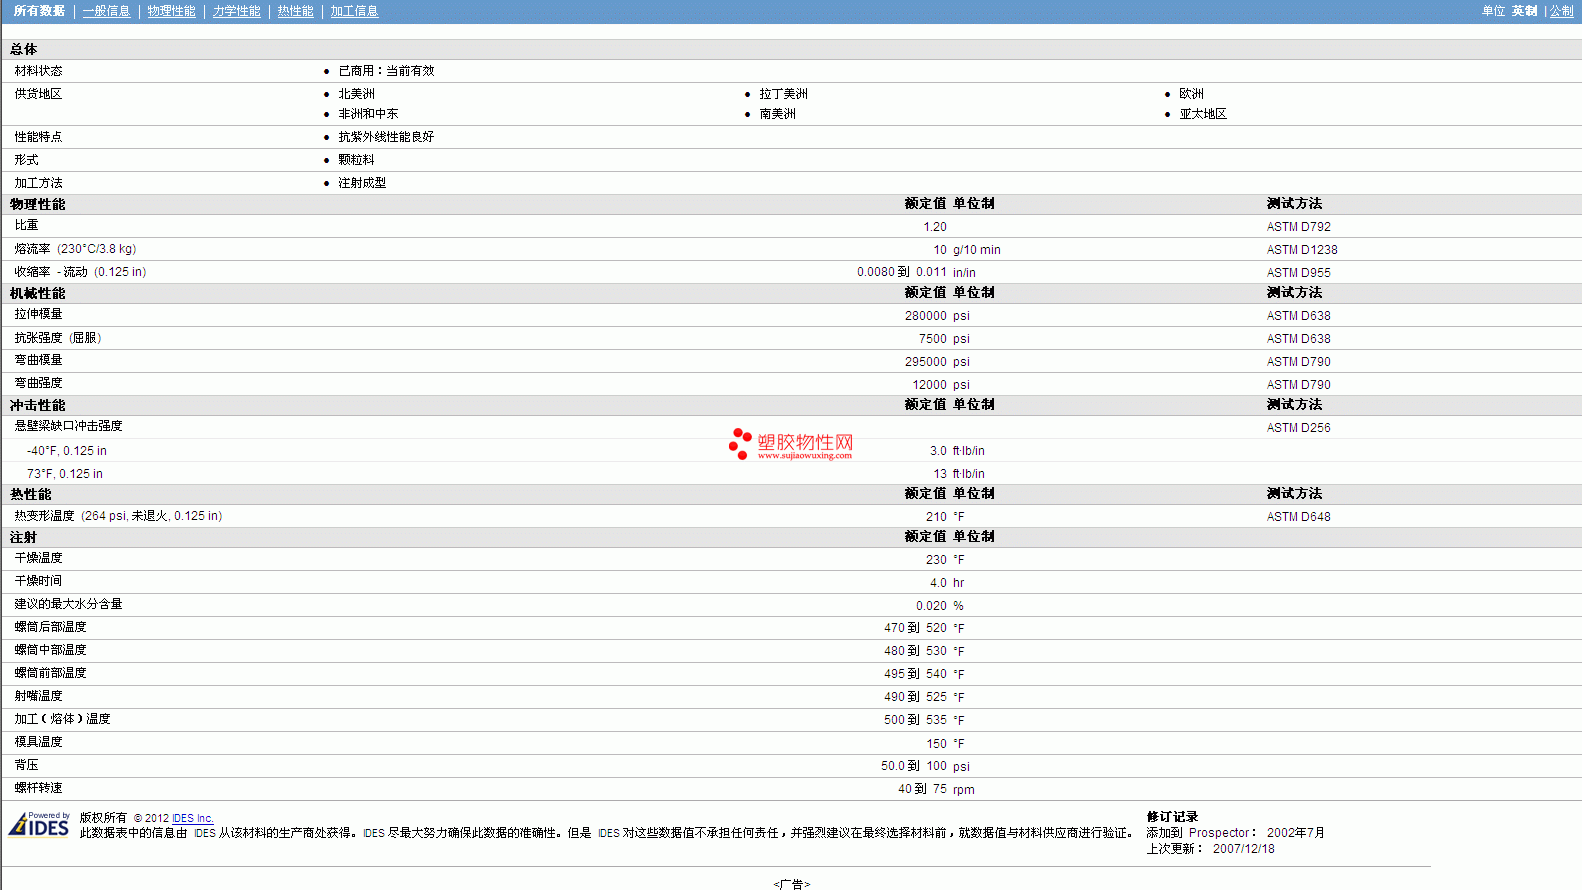Open the ASTM D648 test method link
Image resolution: width=1582 pixels, height=890 pixels.
click(1298, 517)
